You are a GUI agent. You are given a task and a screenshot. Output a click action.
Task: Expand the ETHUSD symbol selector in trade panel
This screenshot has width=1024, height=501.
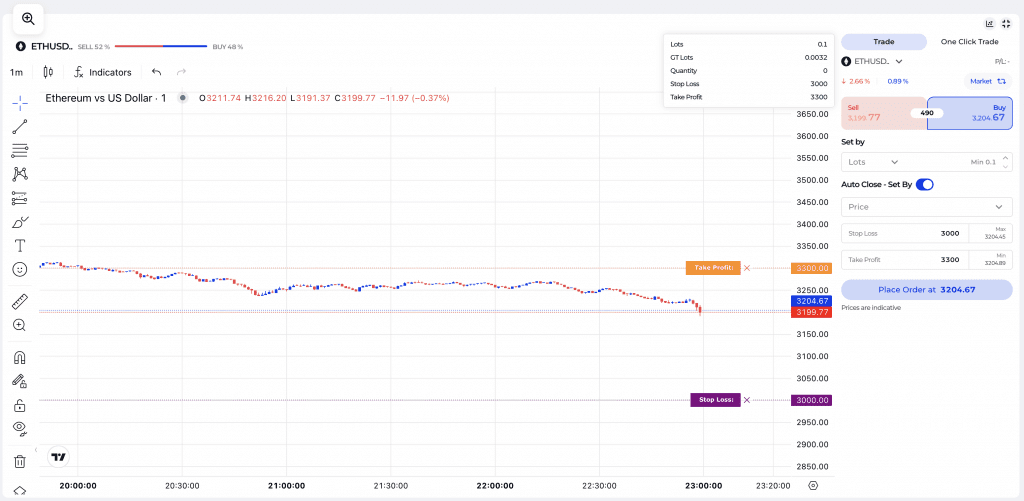click(873, 61)
